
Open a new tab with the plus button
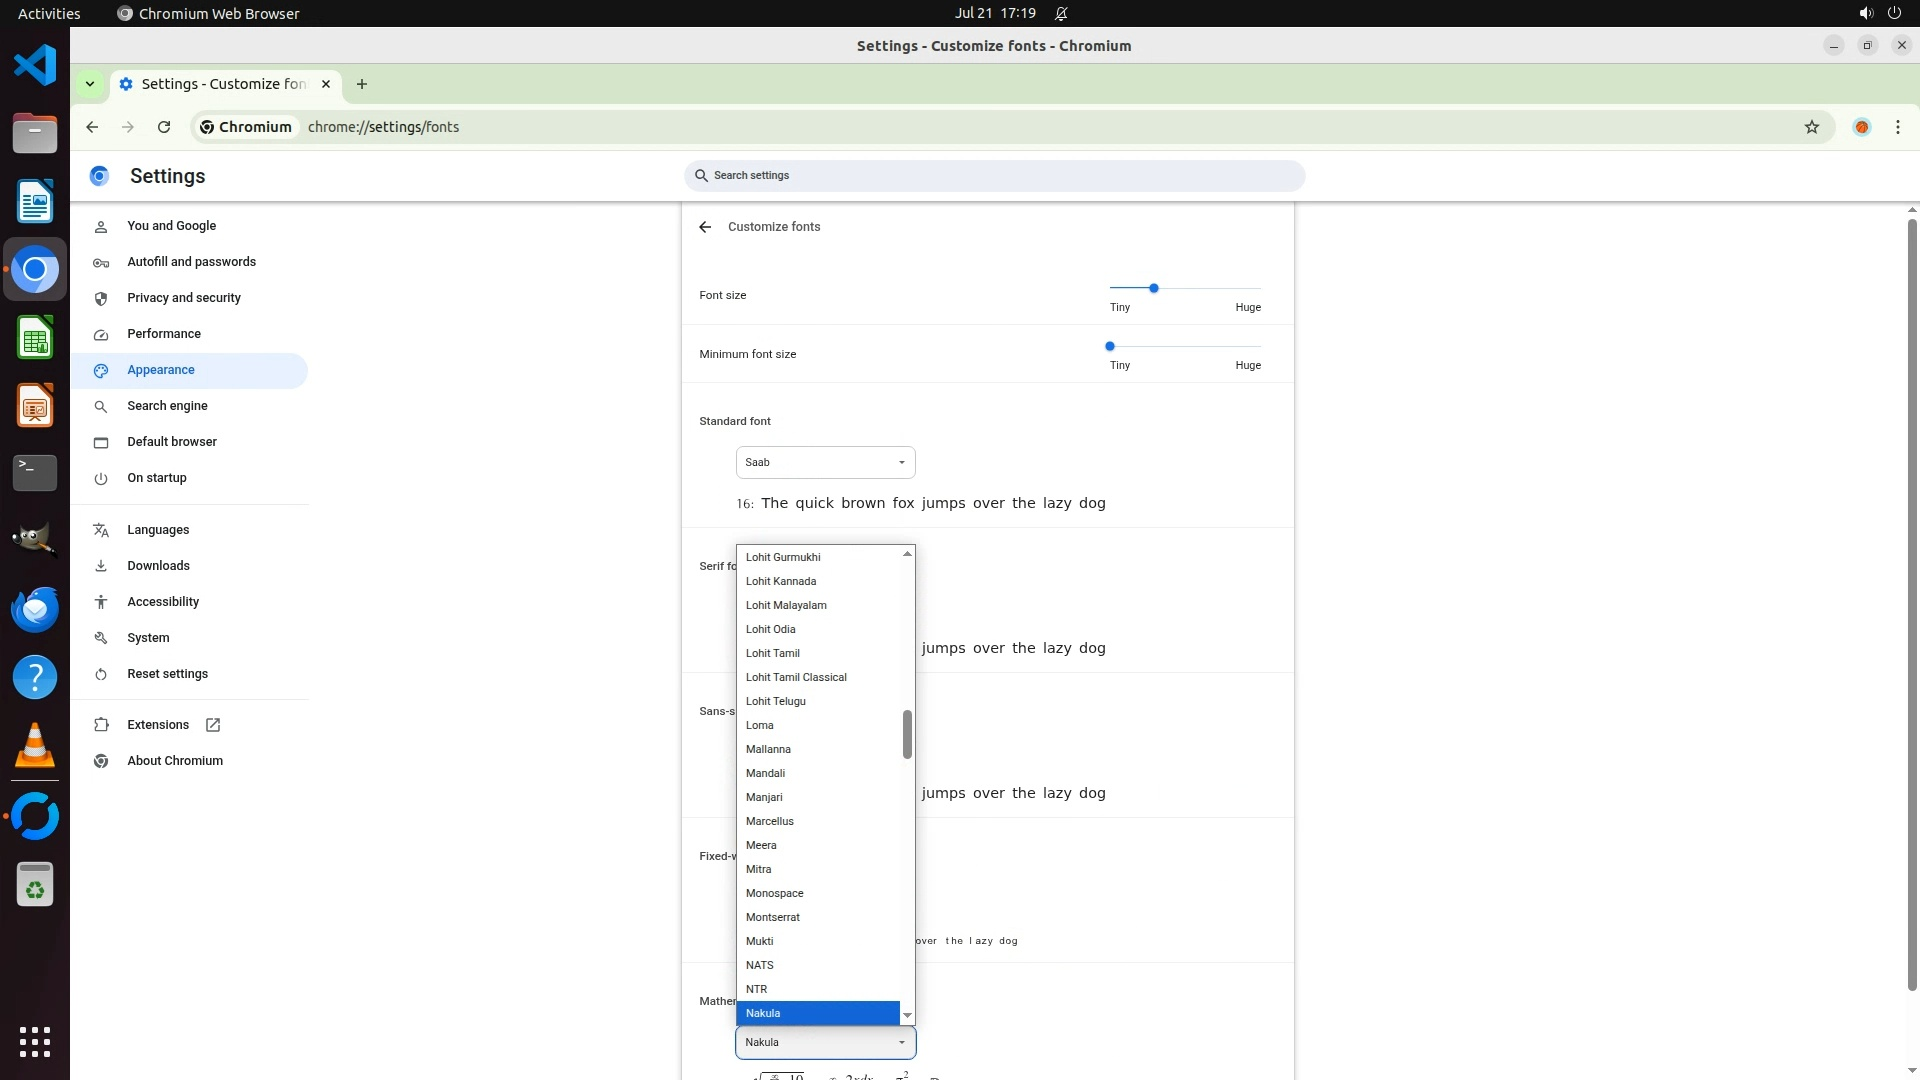(x=362, y=84)
